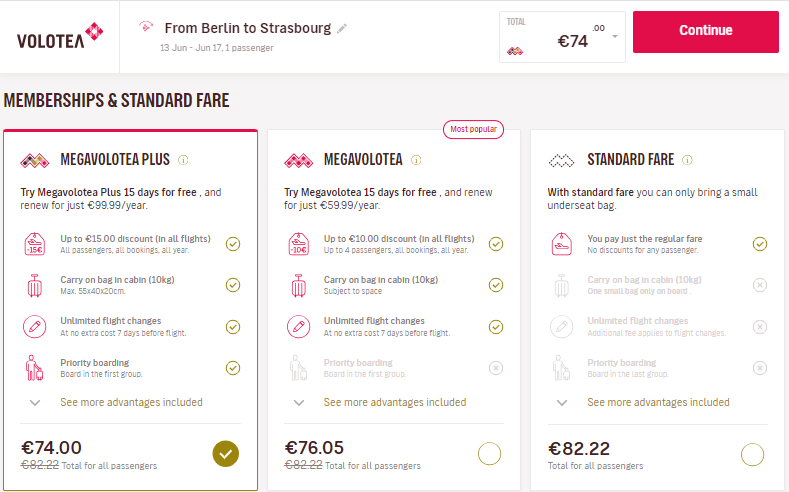Click the Continue button
Image resolution: width=789 pixels, height=492 pixels.
[x=705, y=32]
